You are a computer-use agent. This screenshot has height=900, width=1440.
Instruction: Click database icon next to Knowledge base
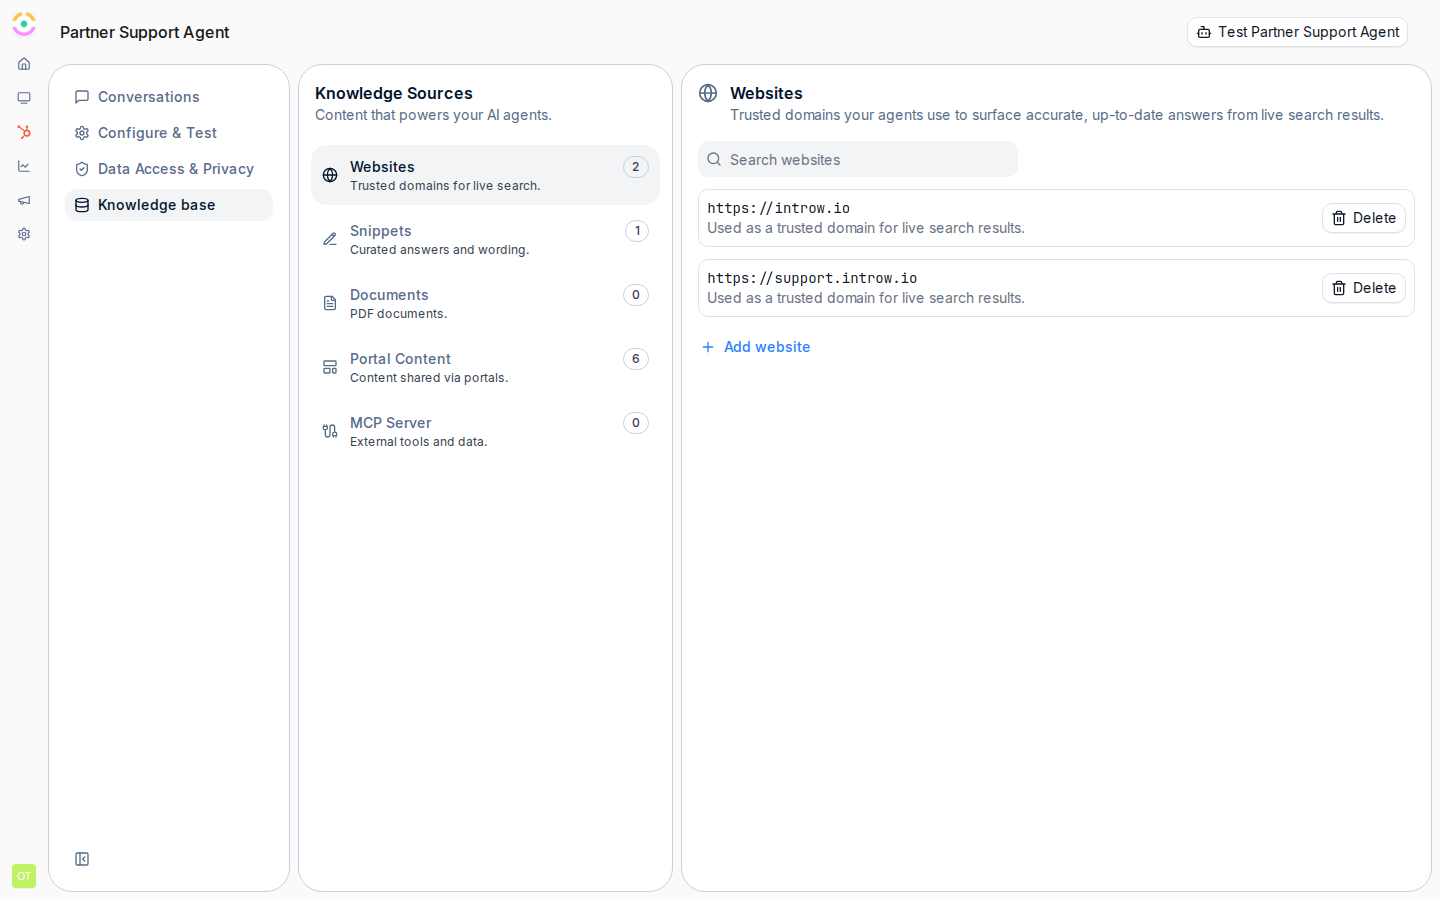pyautogui.click(x=82, y=205)
